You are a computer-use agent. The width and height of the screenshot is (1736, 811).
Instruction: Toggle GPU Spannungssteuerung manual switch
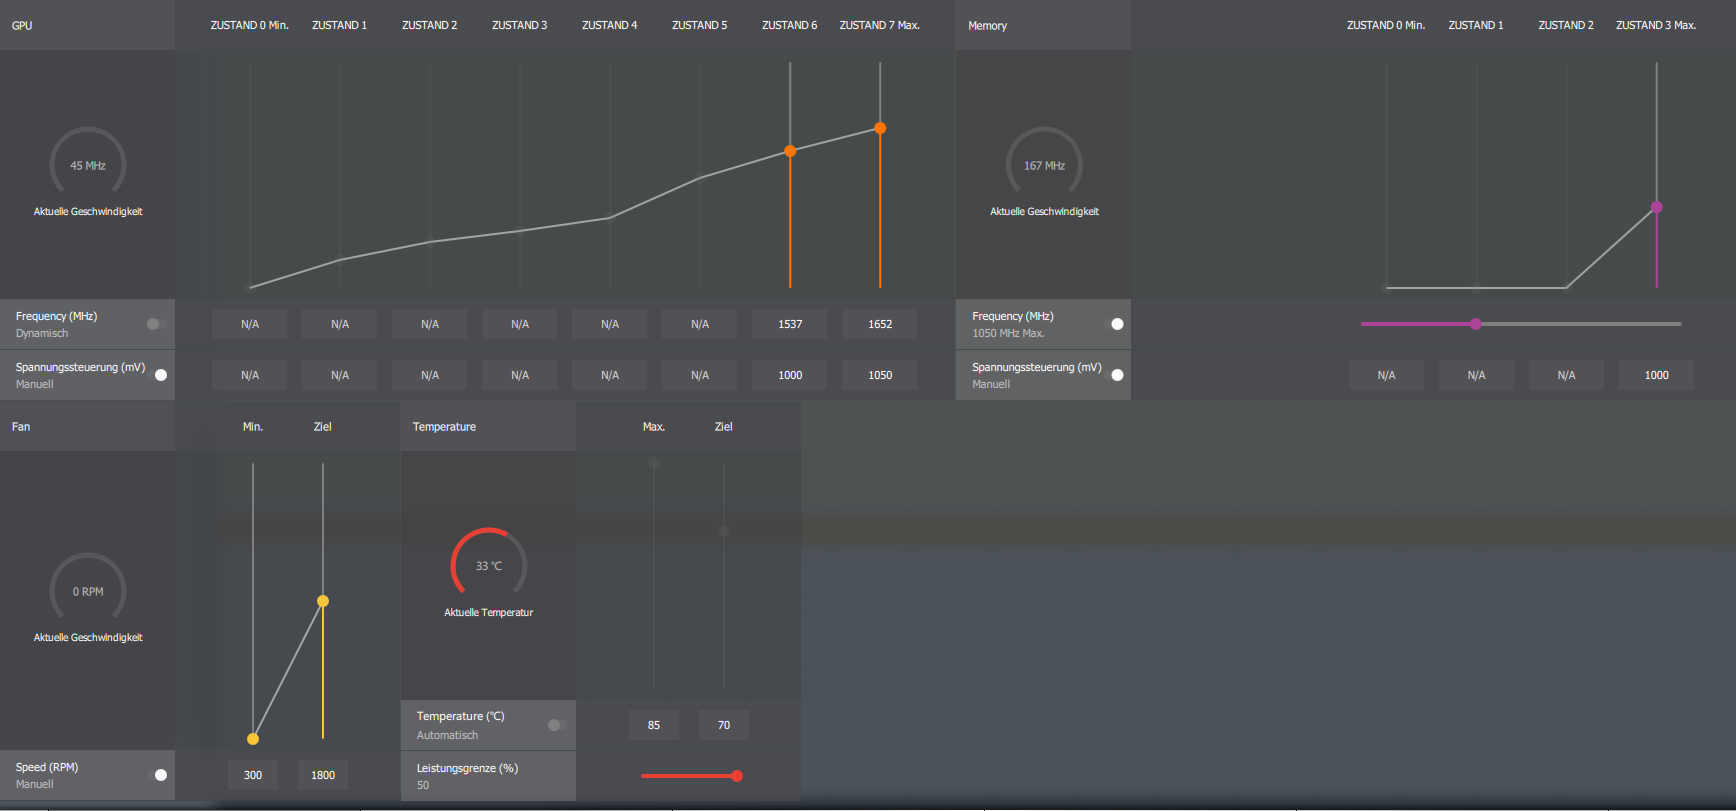tap(155, 375)
